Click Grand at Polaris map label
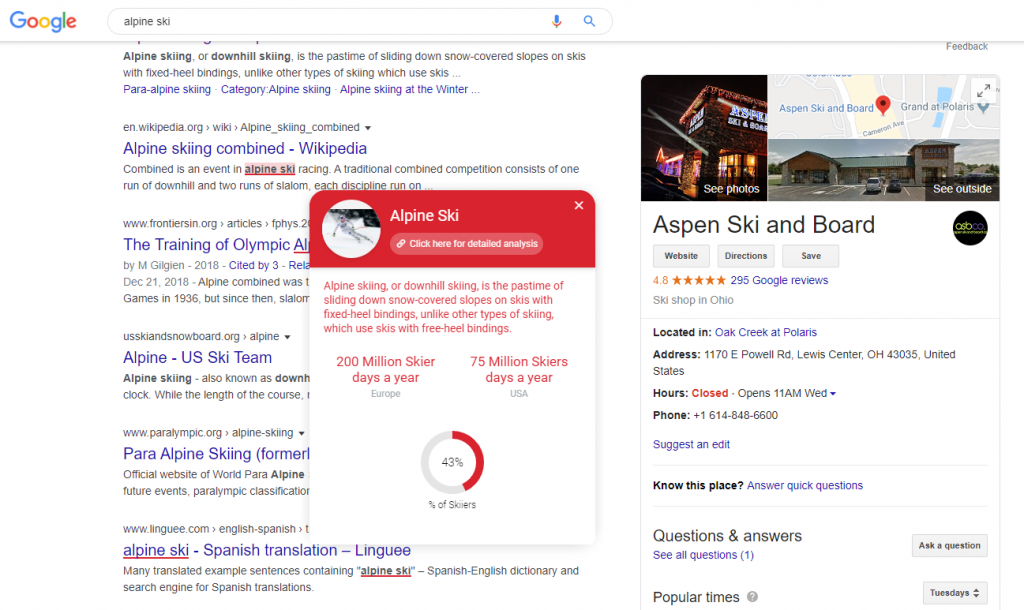The height and width of the screenshot is (610, 1024). pyautogui.click(x=937, y=106)
